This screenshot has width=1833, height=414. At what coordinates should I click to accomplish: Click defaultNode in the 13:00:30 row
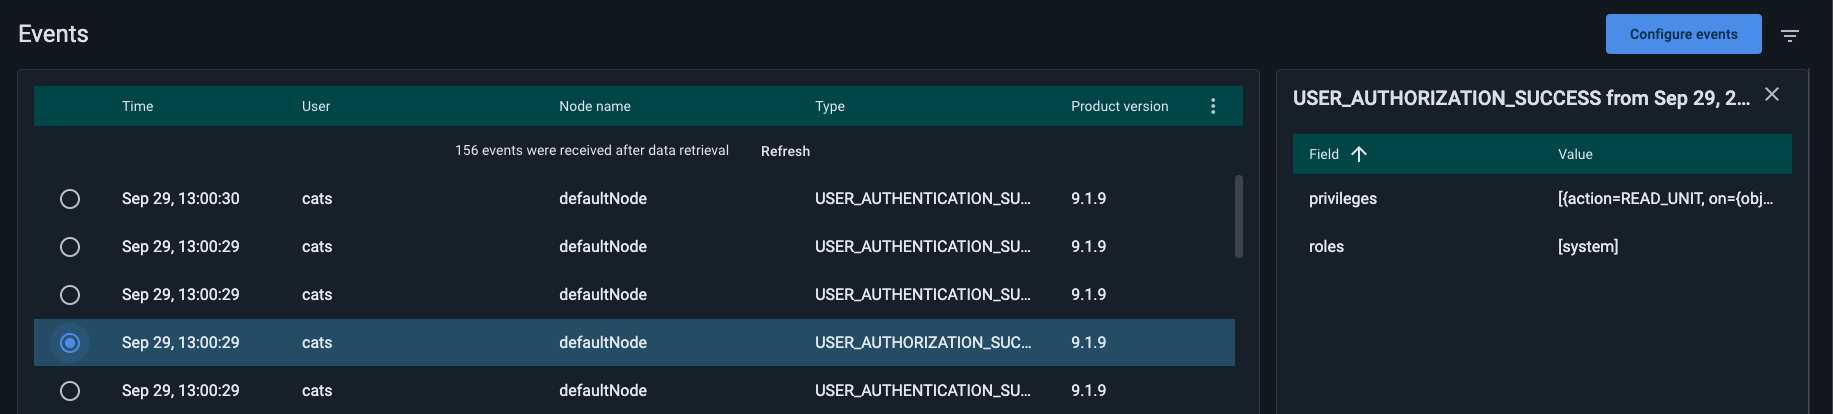(603, 199)
